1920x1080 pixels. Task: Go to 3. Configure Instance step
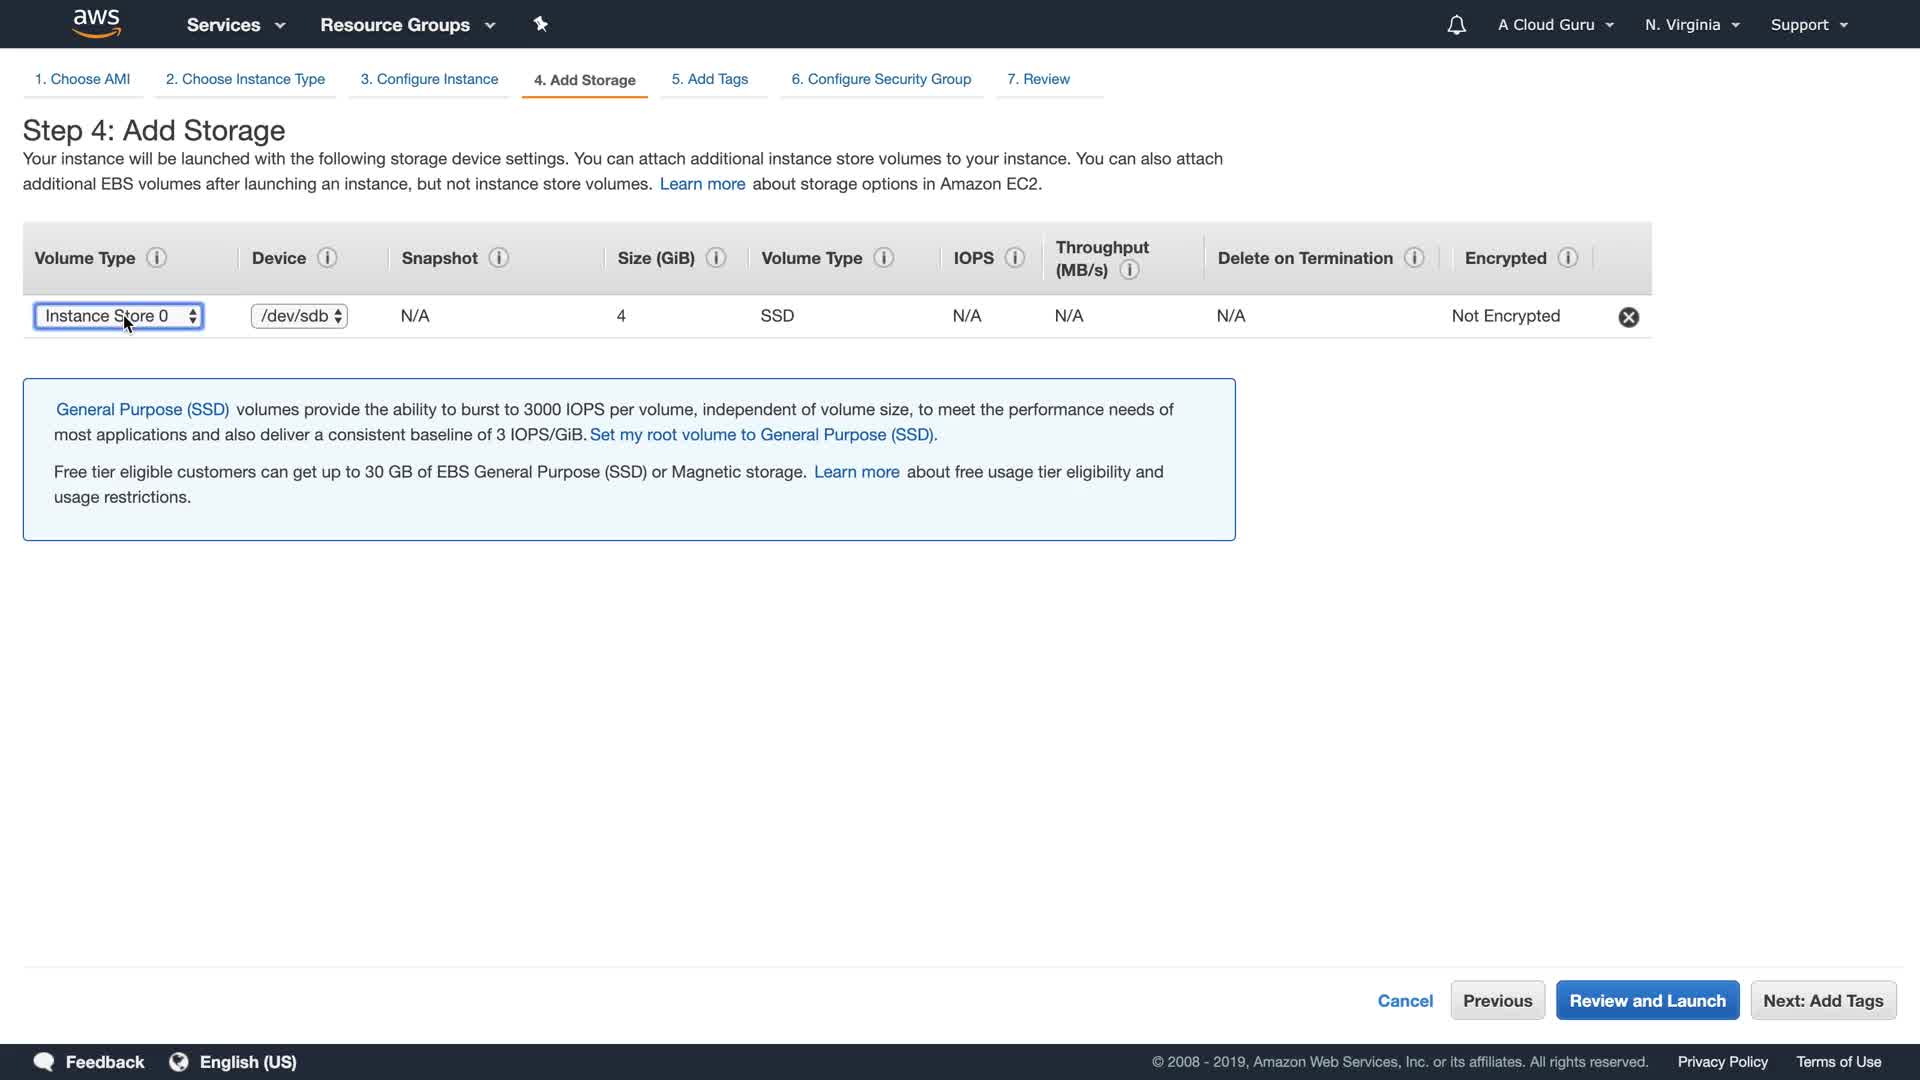pos(429,79)
